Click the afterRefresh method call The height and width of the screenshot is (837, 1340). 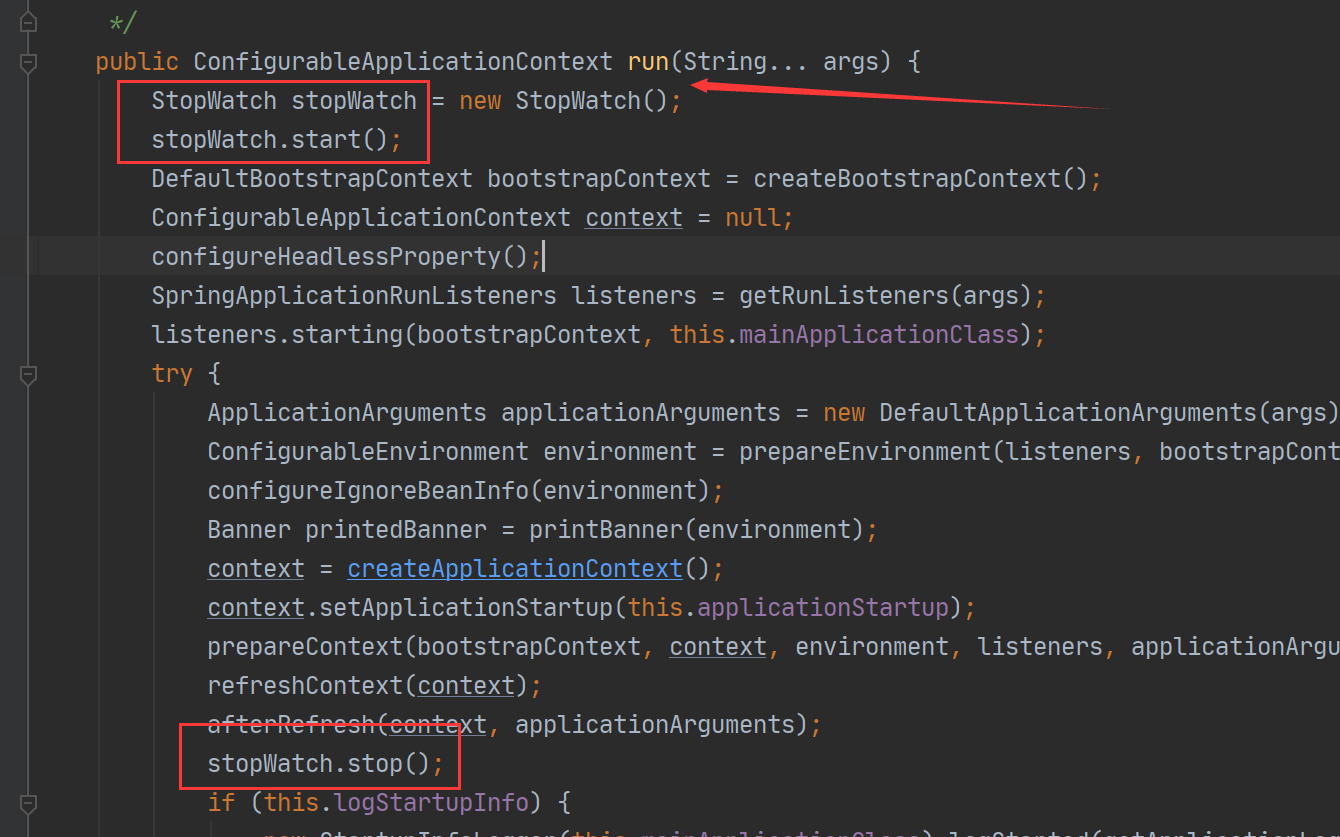click(x=290, y=725)
